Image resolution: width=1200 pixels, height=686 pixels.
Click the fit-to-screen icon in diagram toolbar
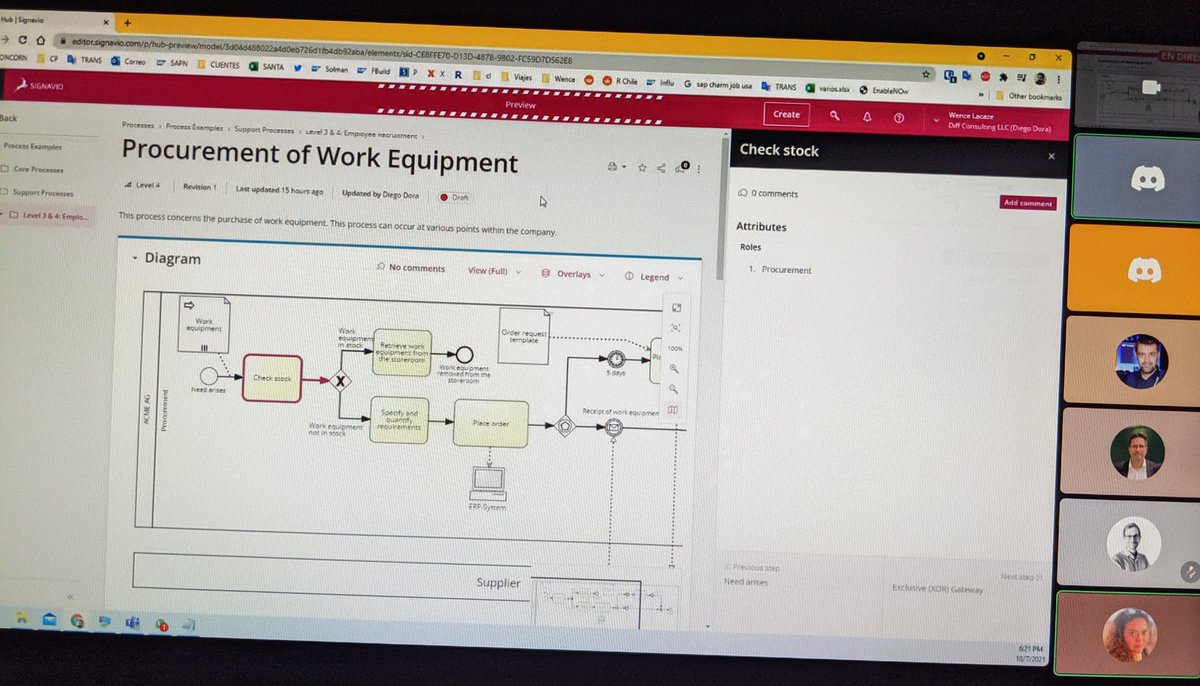point(675,327)
